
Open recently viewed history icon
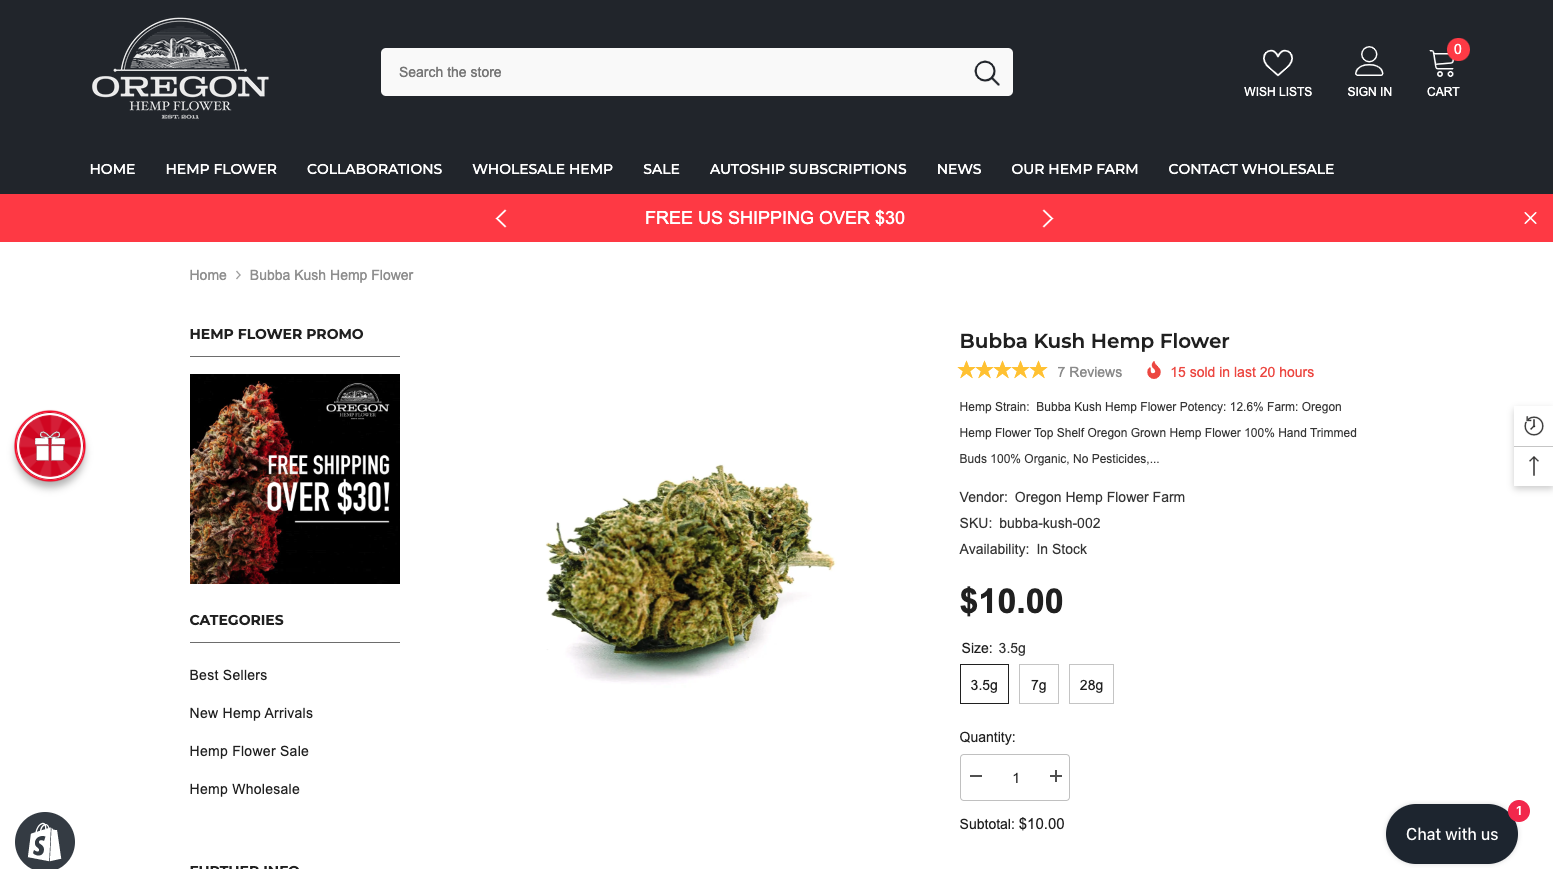click(x=1533, y=426)
